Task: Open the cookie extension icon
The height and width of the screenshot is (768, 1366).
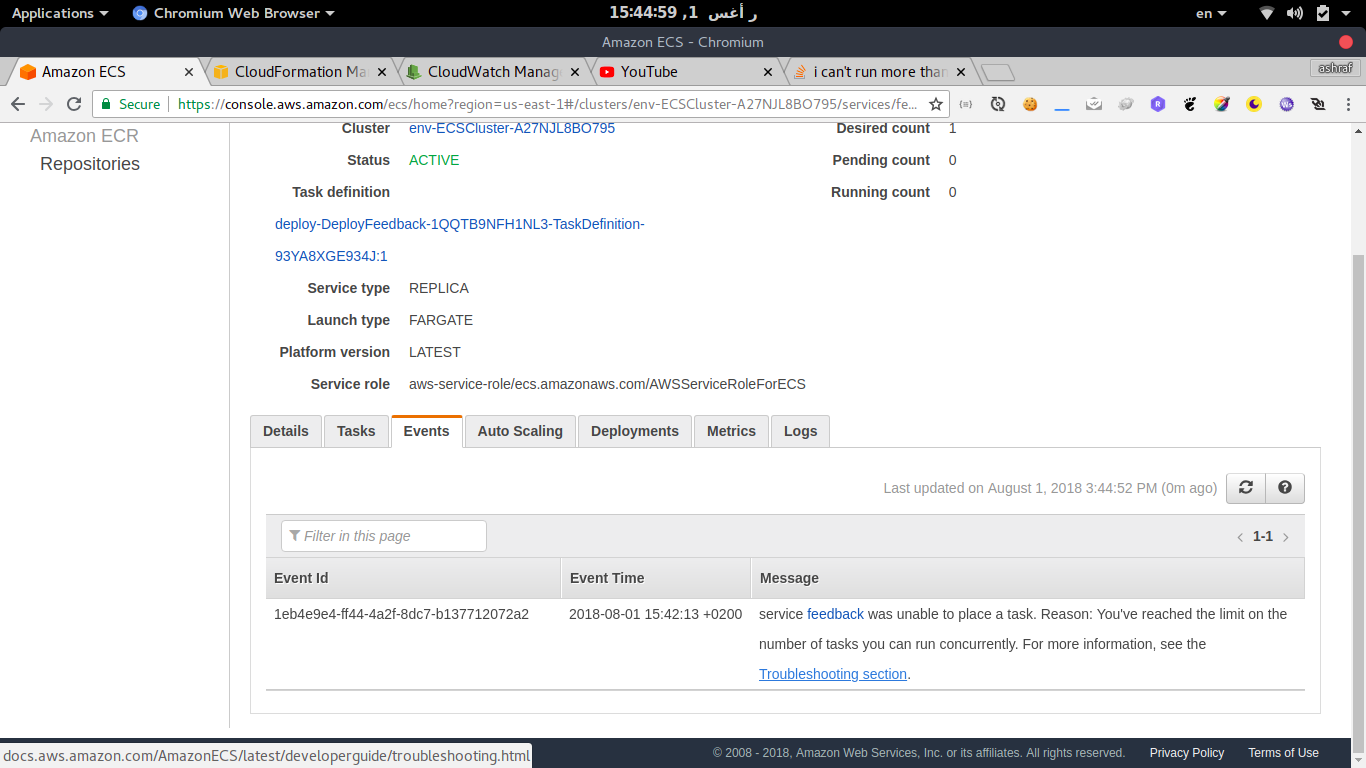Action: click(x=1030, y=104)
